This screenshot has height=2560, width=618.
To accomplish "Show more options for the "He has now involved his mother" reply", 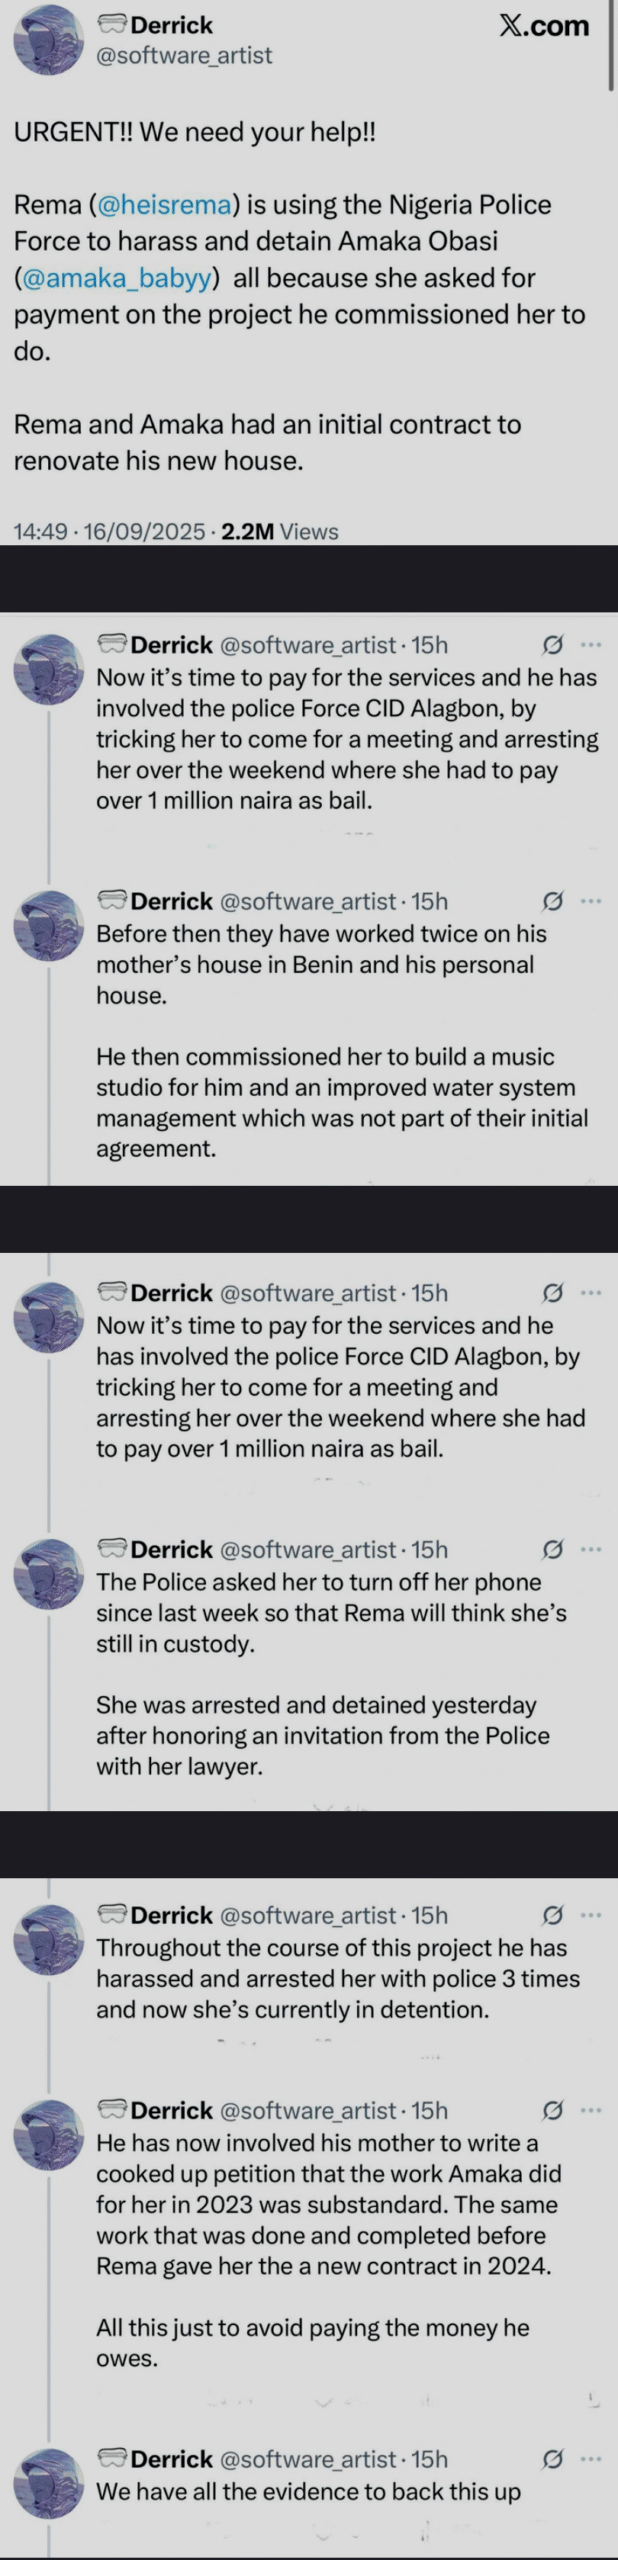I will point(591,2110).
